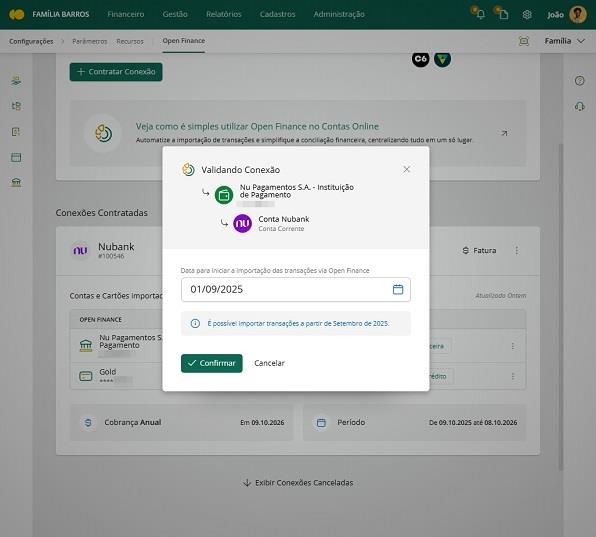Click the Atualizado Ontem text

[501, 296]
